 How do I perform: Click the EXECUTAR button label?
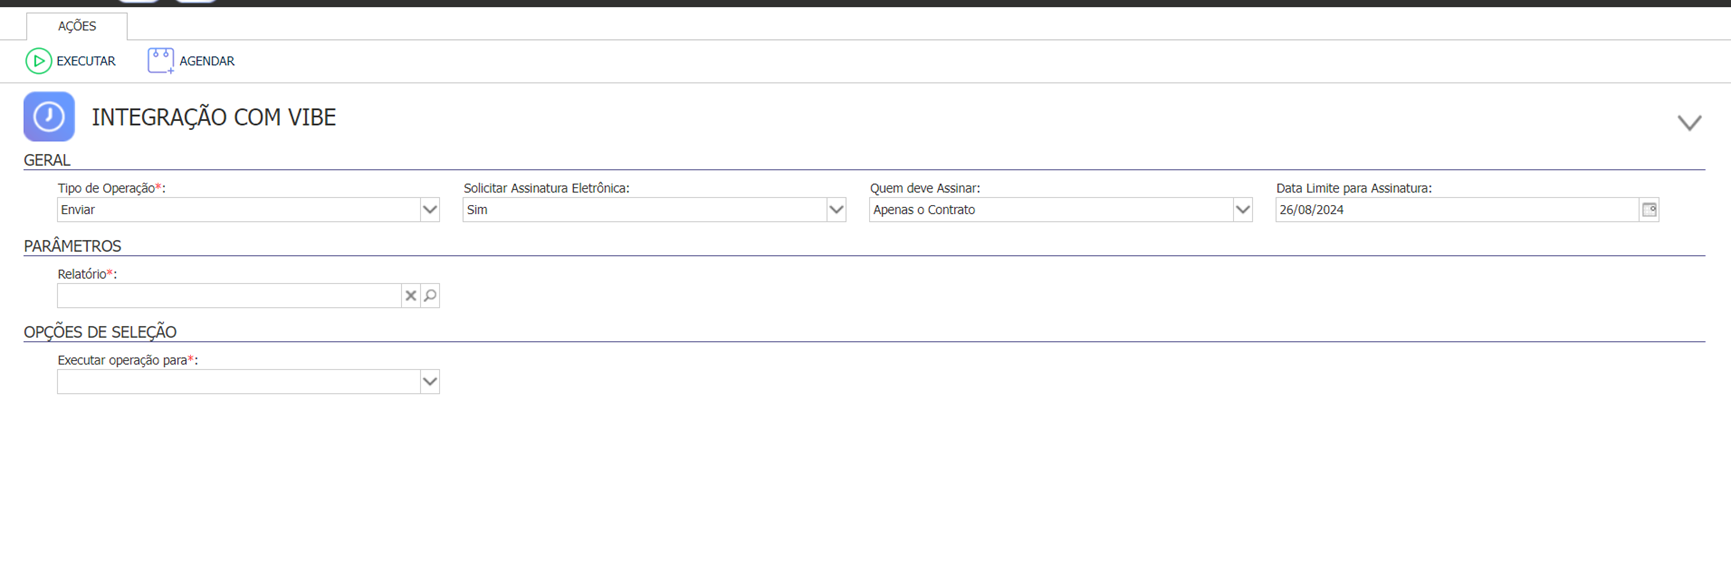[x=86, y=61]
